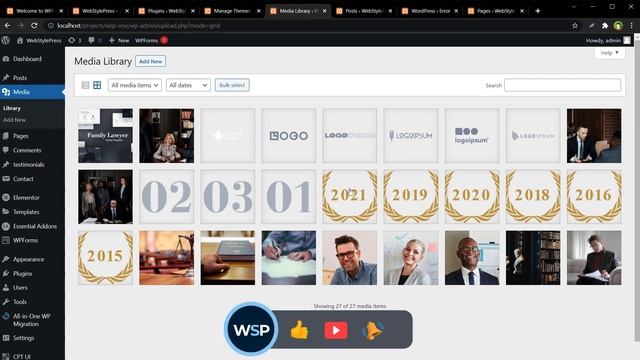Open All-in-One WP Migration in sidebar
Viewport: 640px width, 360px height.
coord(32,320)
